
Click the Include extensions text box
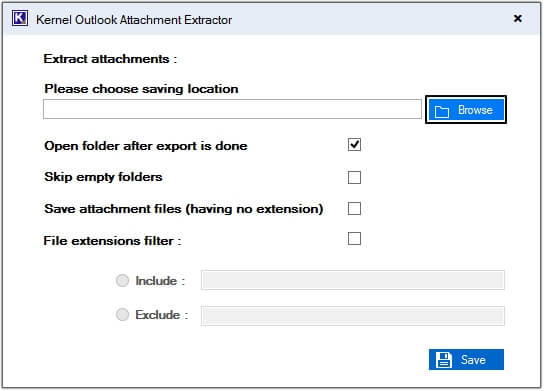point(352,280)
